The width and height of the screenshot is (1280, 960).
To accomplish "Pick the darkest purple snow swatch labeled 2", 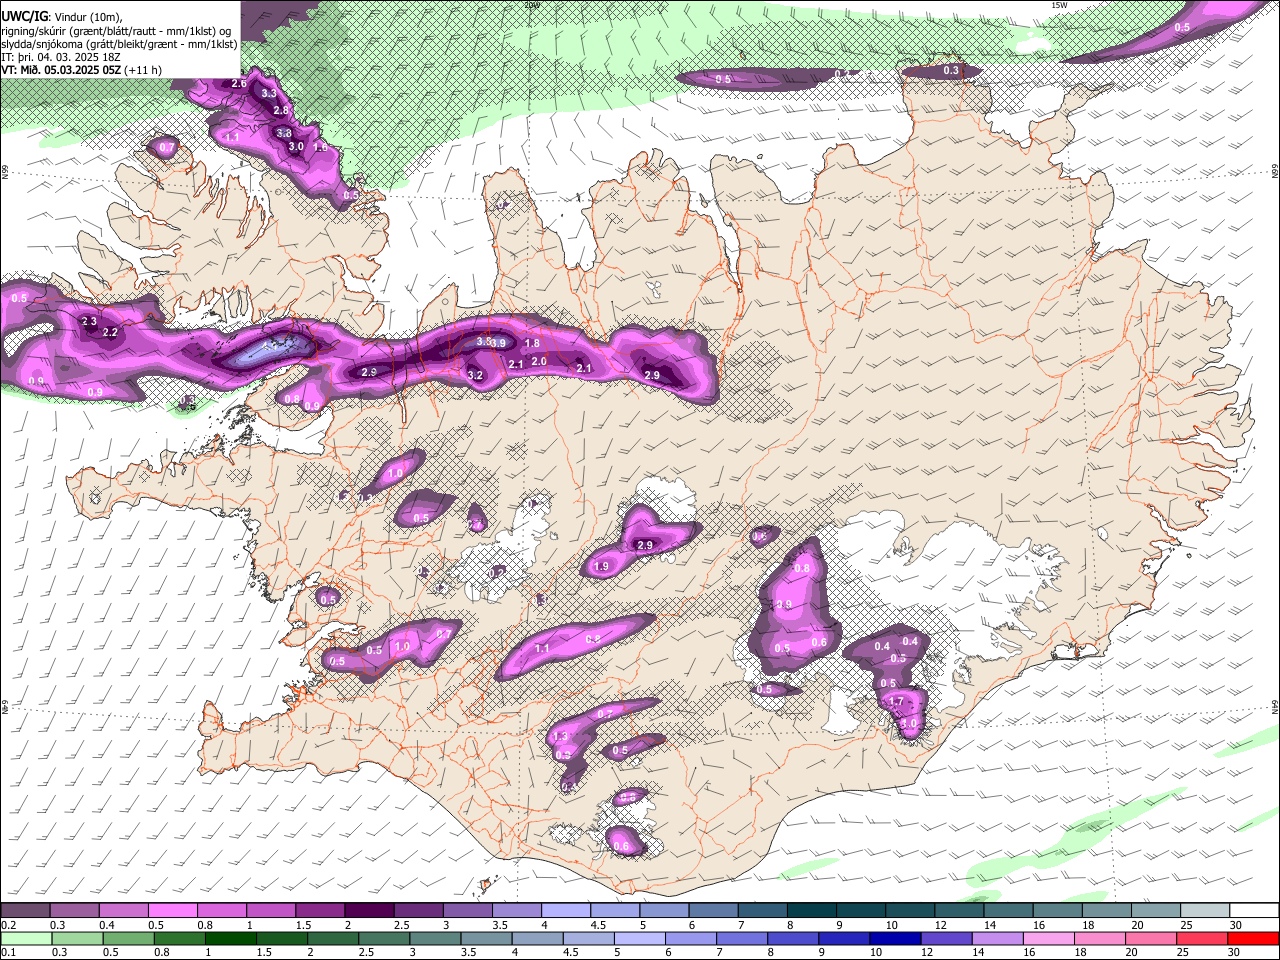I will [368, 911].
